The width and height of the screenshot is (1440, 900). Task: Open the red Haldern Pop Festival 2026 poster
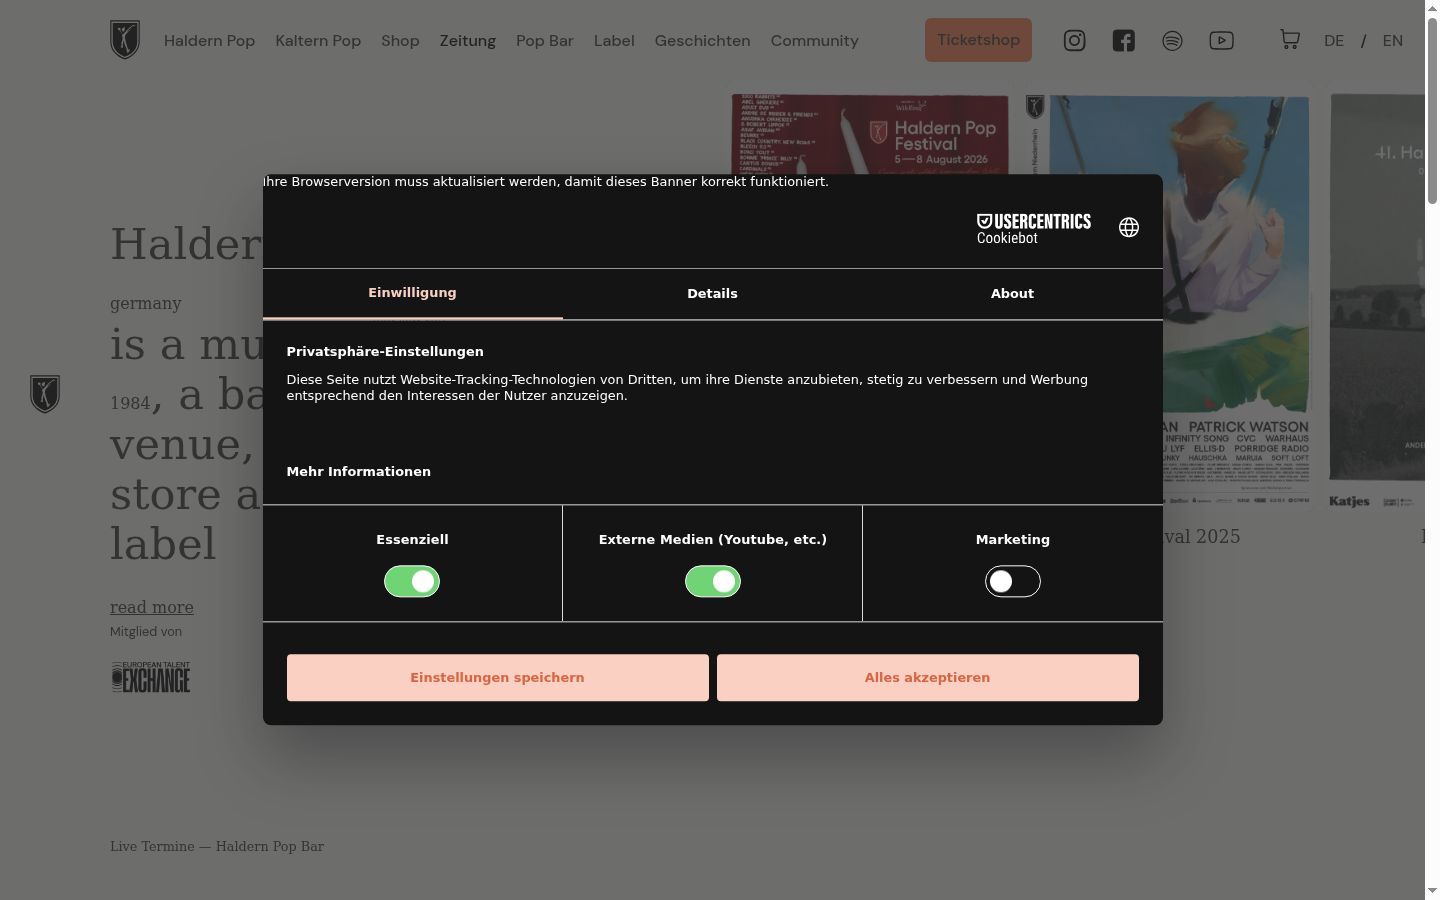[x=870, y=134]
